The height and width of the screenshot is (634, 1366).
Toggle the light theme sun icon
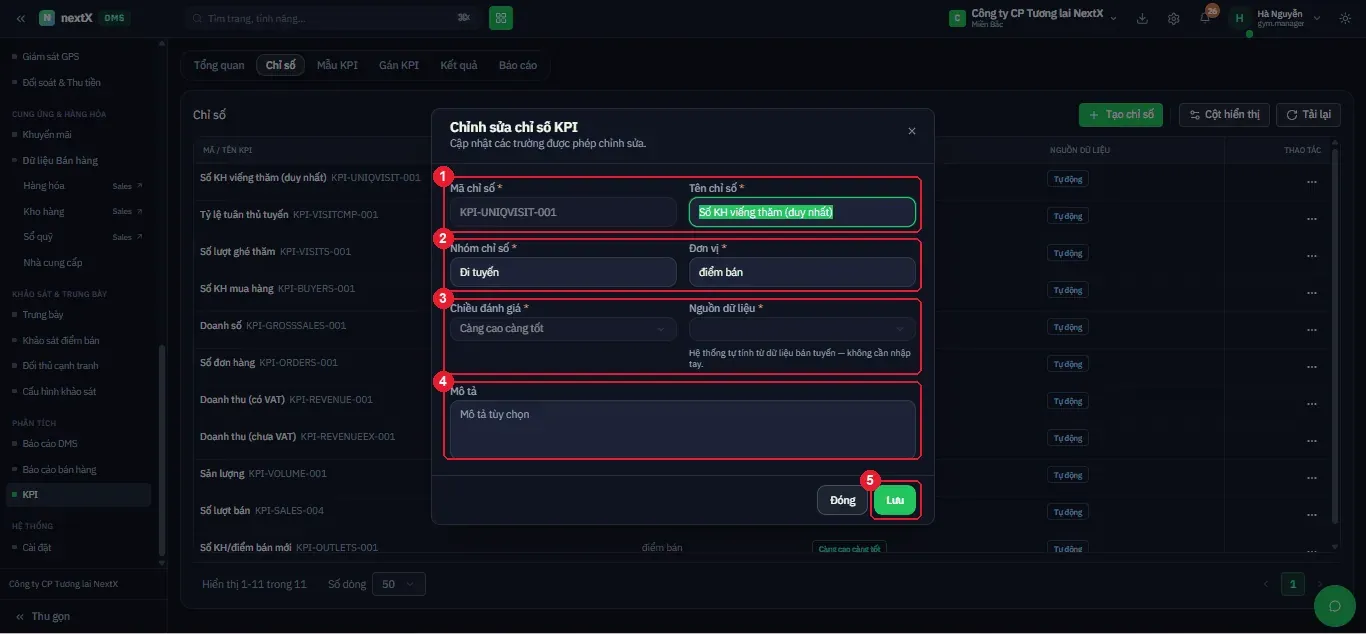(1345, 18)
